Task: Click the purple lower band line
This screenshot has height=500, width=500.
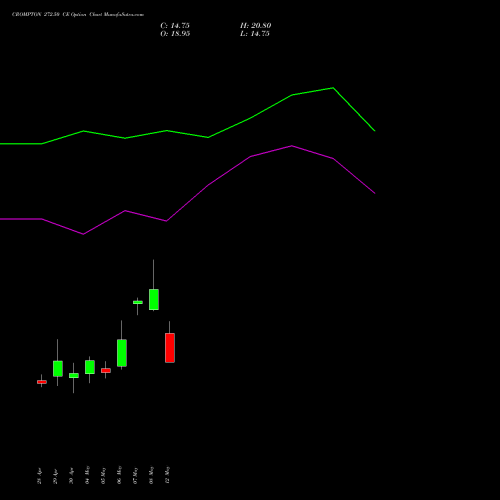Action: (187, 203)
